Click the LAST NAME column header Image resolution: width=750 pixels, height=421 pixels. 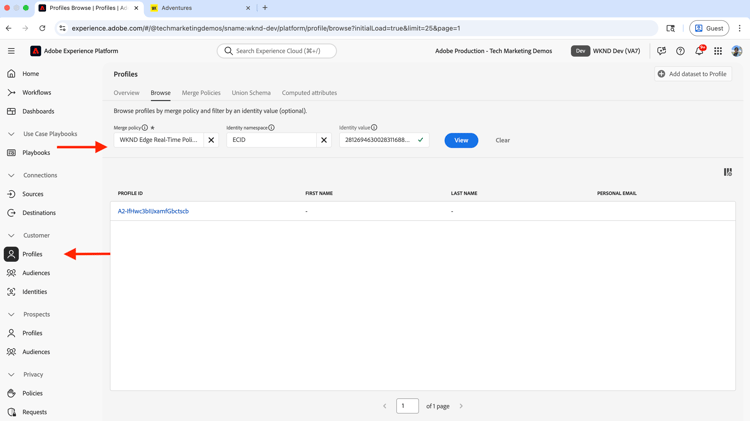[x=464, y=193]
